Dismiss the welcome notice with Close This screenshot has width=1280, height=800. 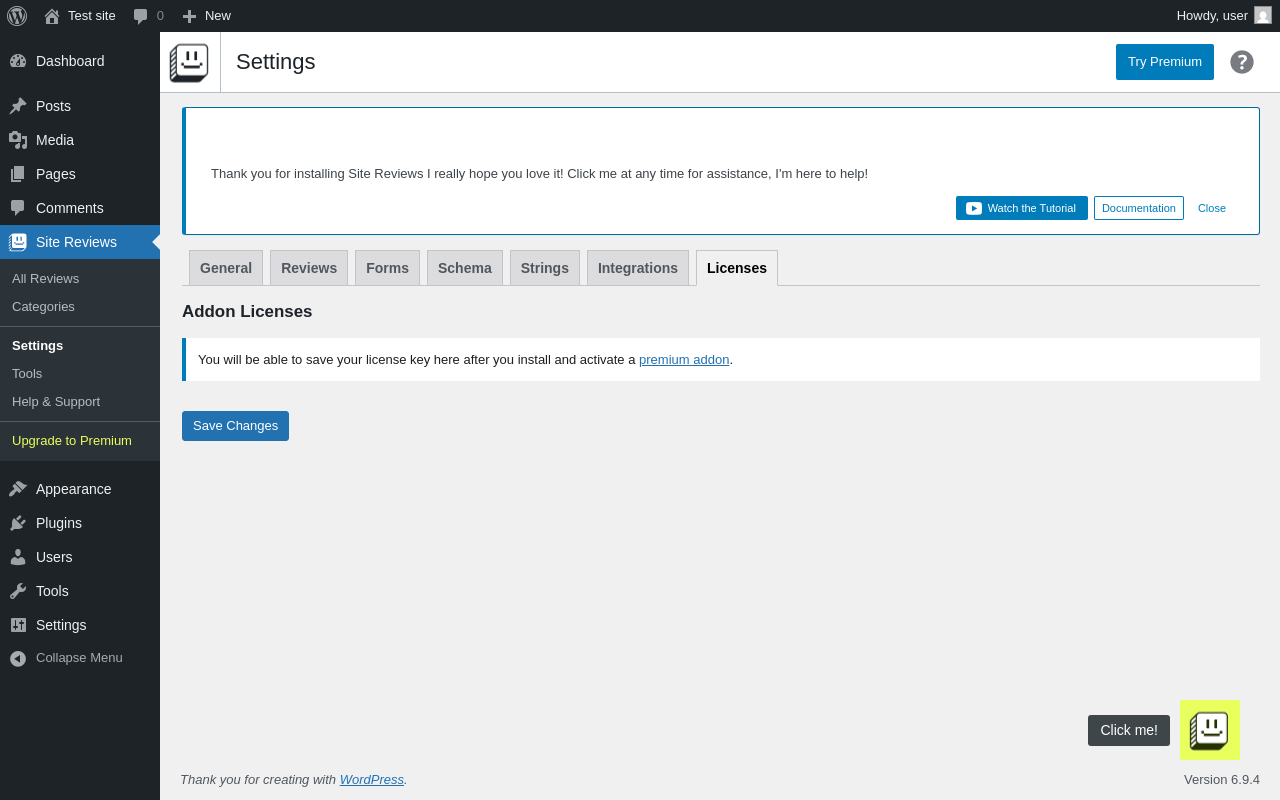tap(1212, 208)
